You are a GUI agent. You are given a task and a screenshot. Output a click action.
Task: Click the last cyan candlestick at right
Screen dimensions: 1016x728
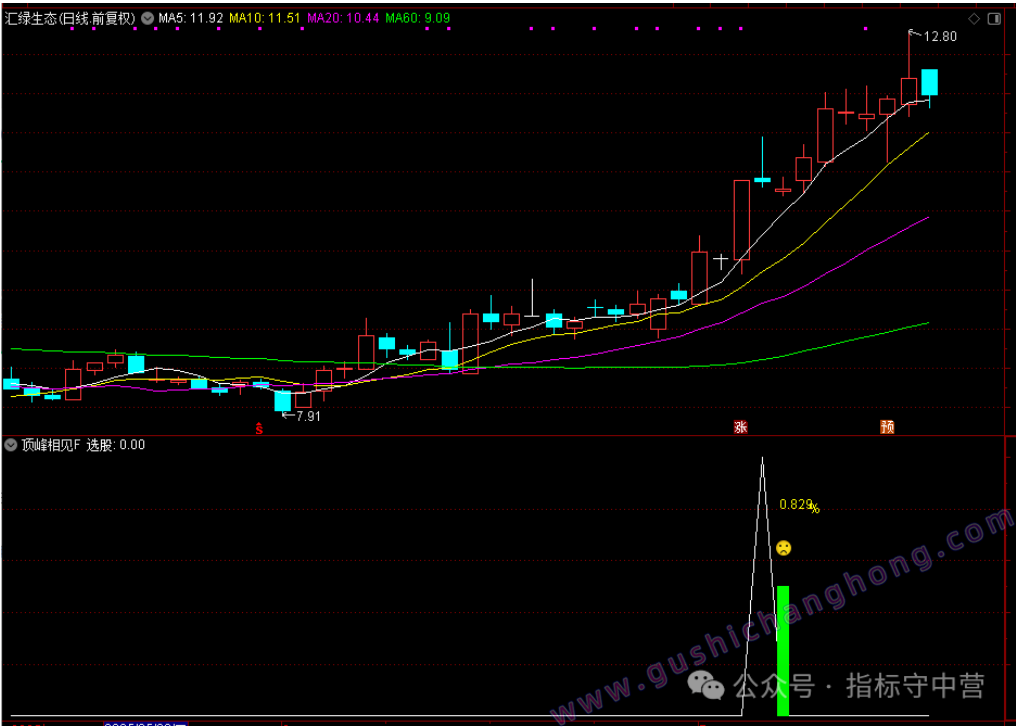point(929,82)
